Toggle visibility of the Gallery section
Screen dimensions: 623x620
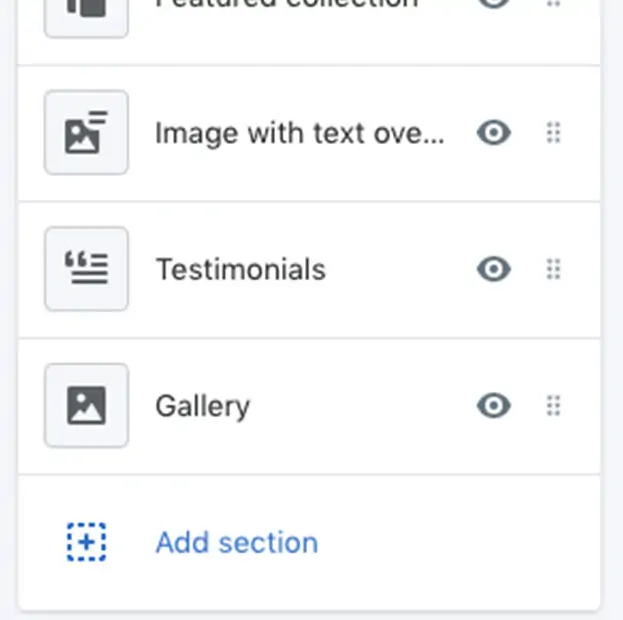click(494, 405)
